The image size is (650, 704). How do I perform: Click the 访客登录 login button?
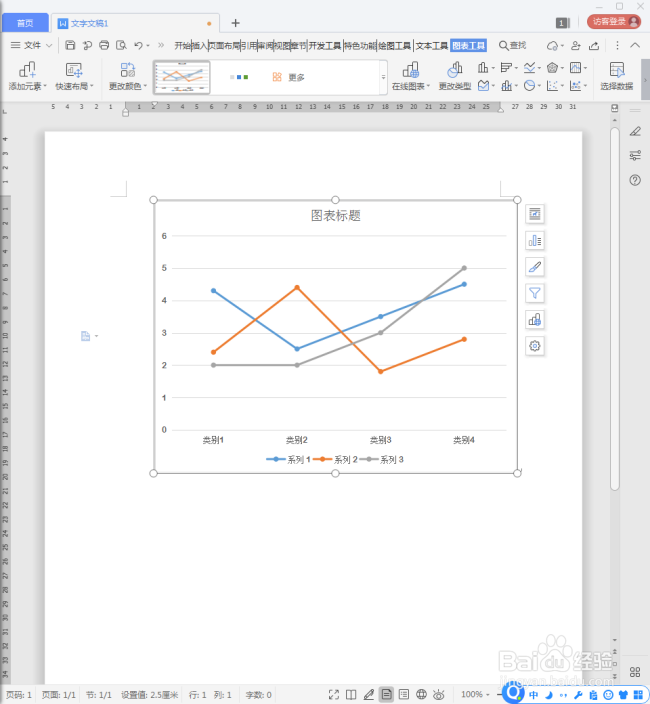coord(614,22)
